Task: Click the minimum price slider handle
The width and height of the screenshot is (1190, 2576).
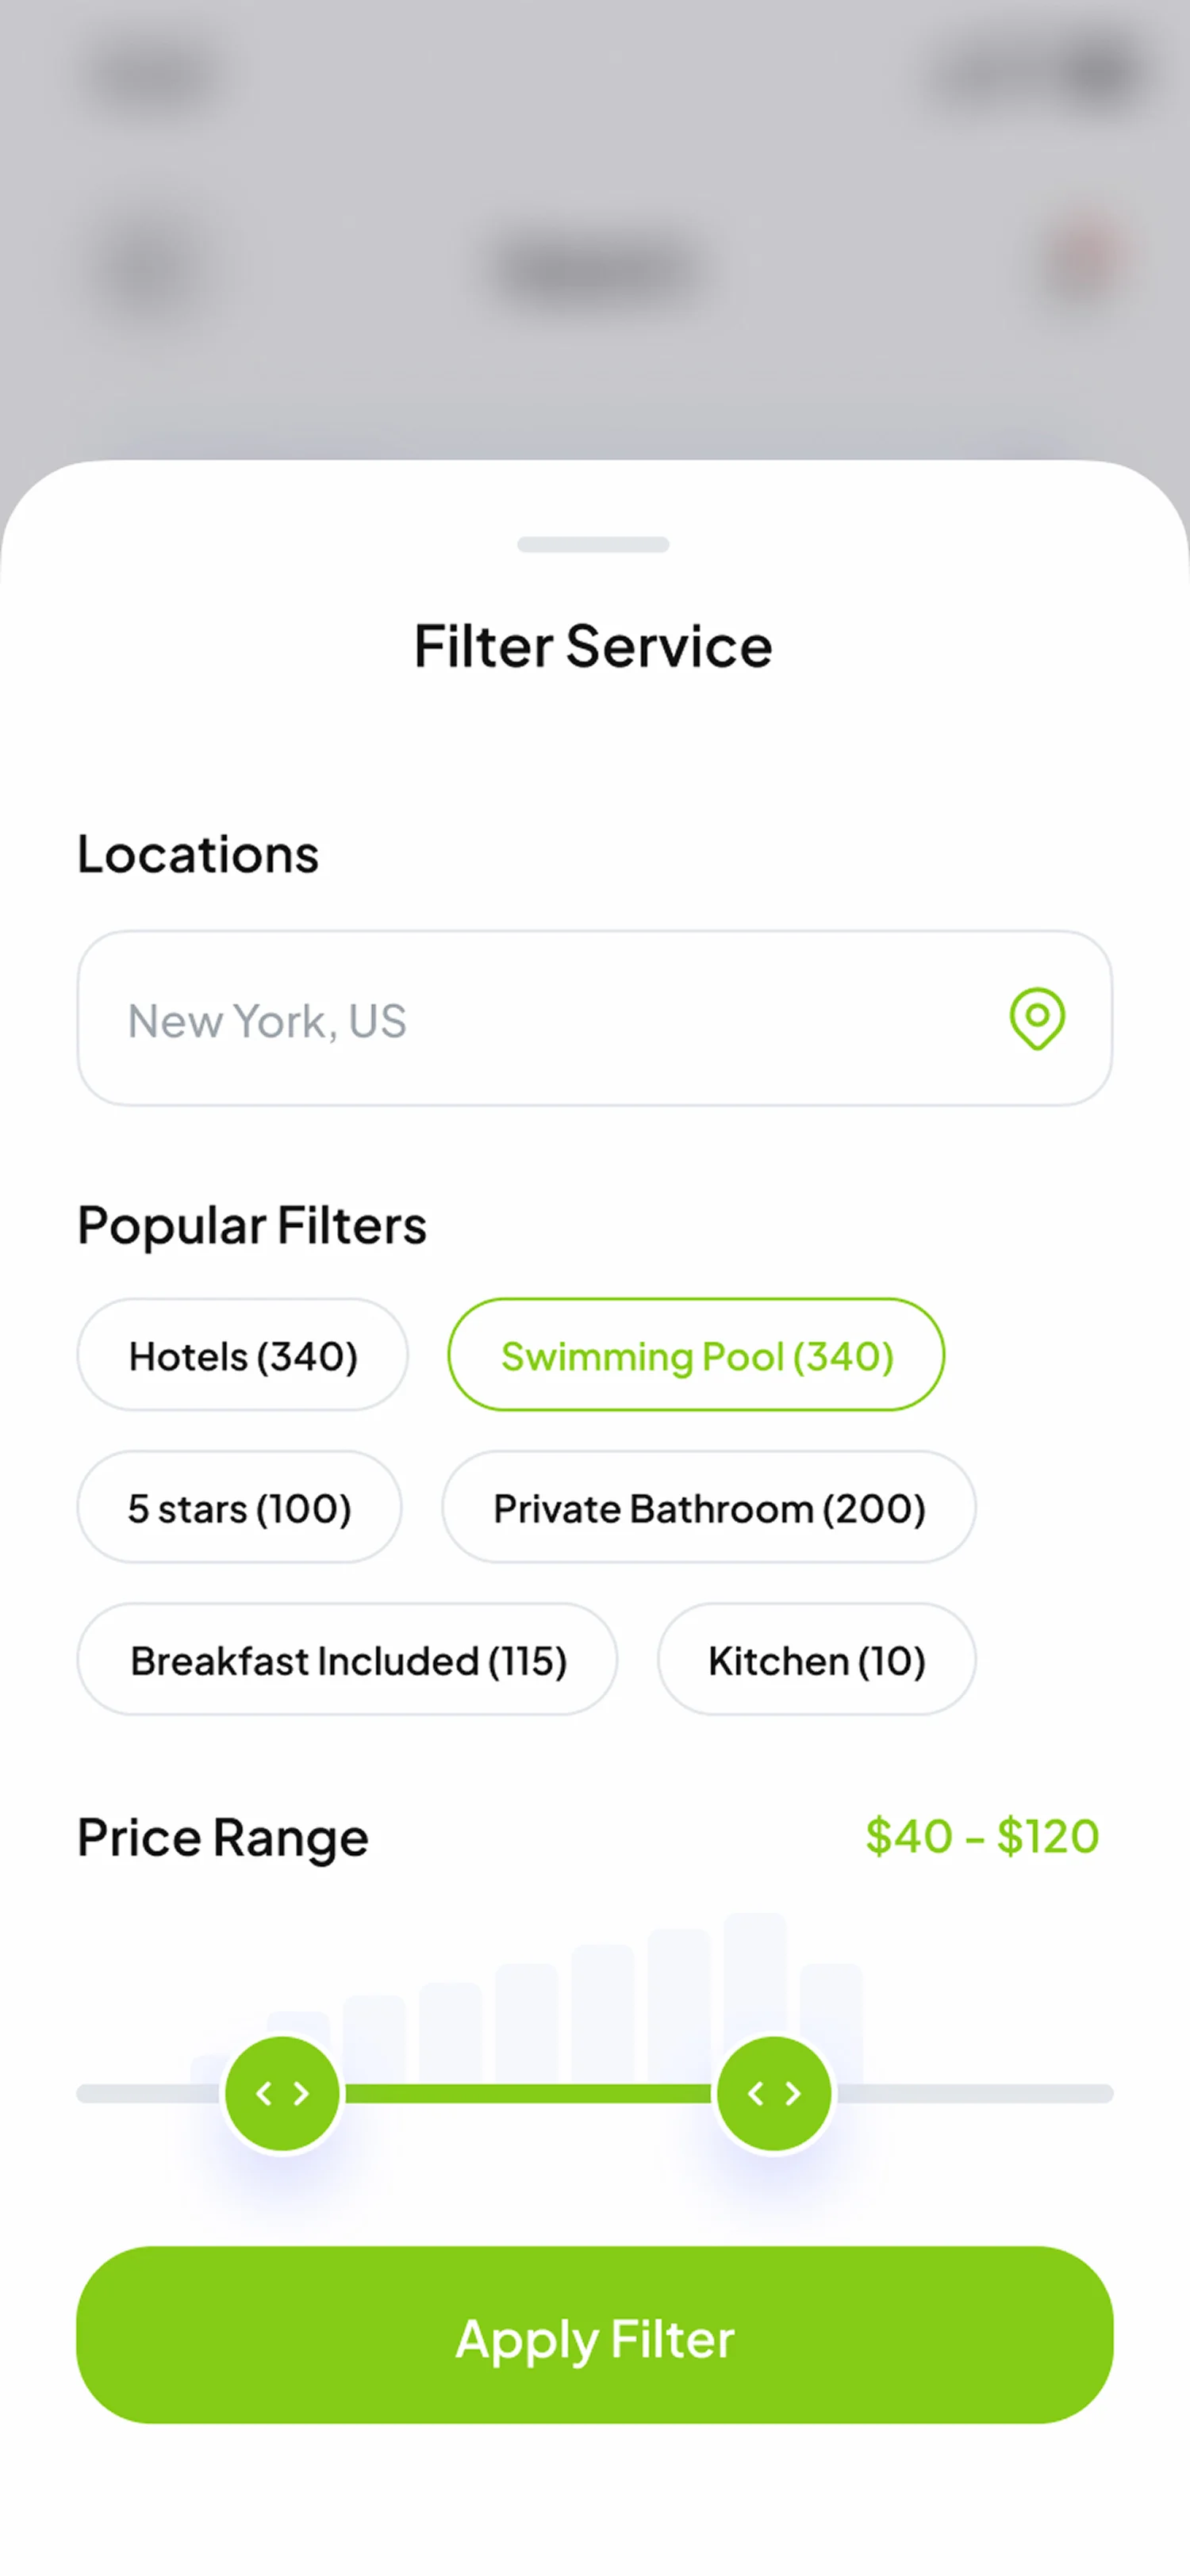Action: coord(282,2093)
